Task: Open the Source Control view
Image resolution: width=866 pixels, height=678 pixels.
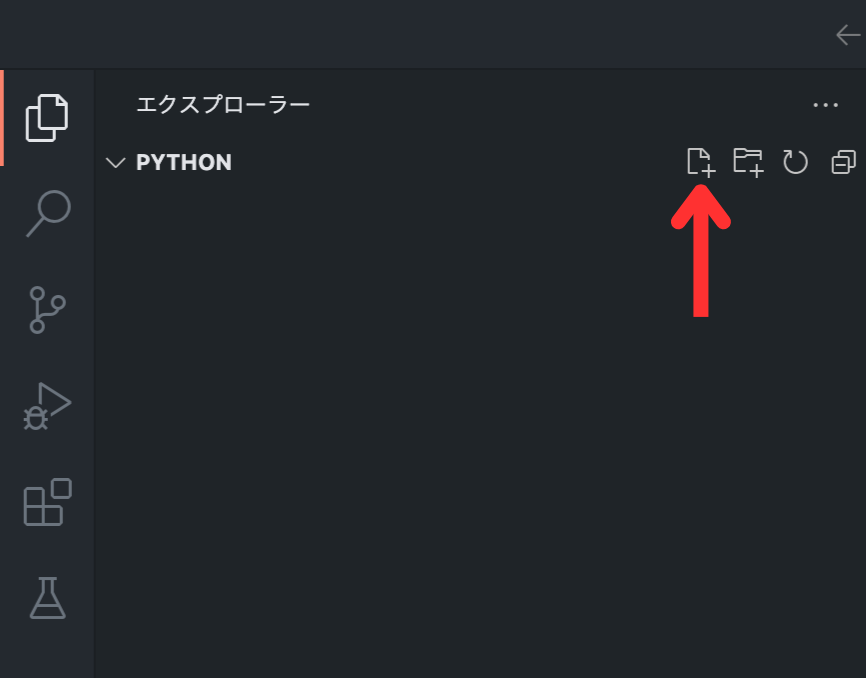Action: (45, 309)
